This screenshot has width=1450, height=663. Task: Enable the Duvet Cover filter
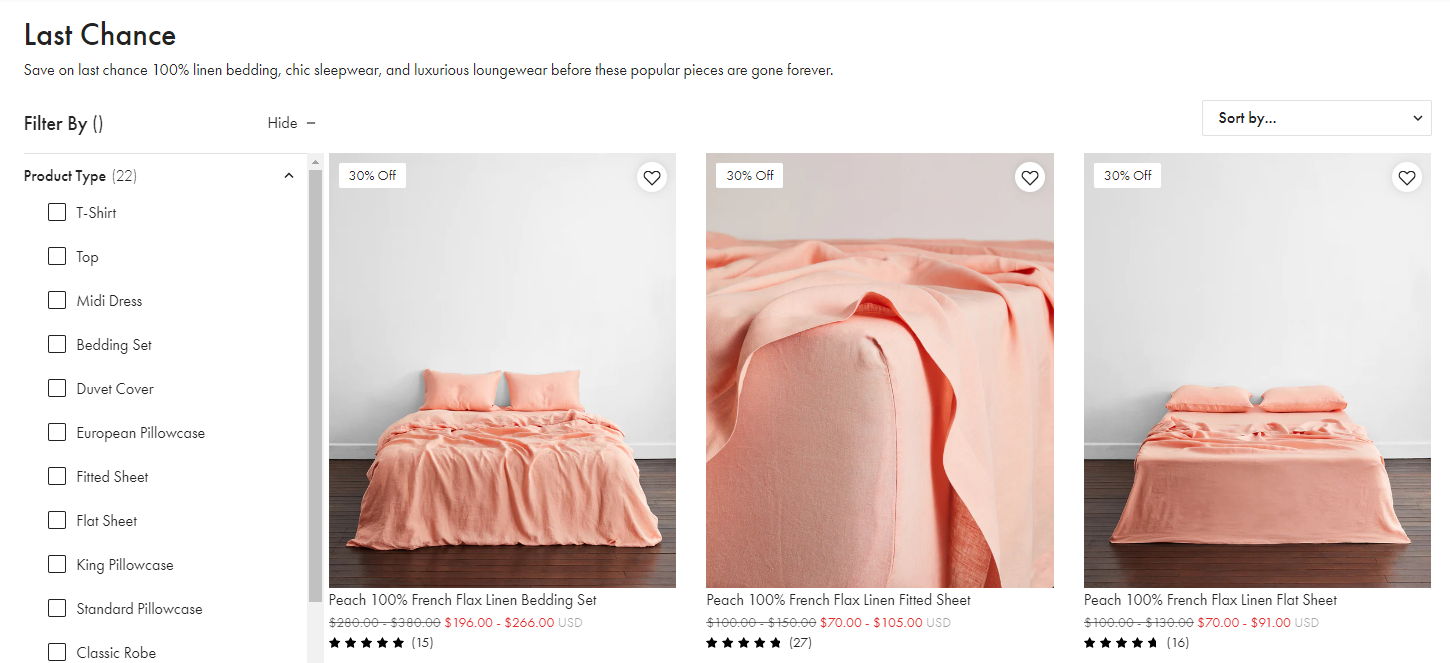point(57,388)
